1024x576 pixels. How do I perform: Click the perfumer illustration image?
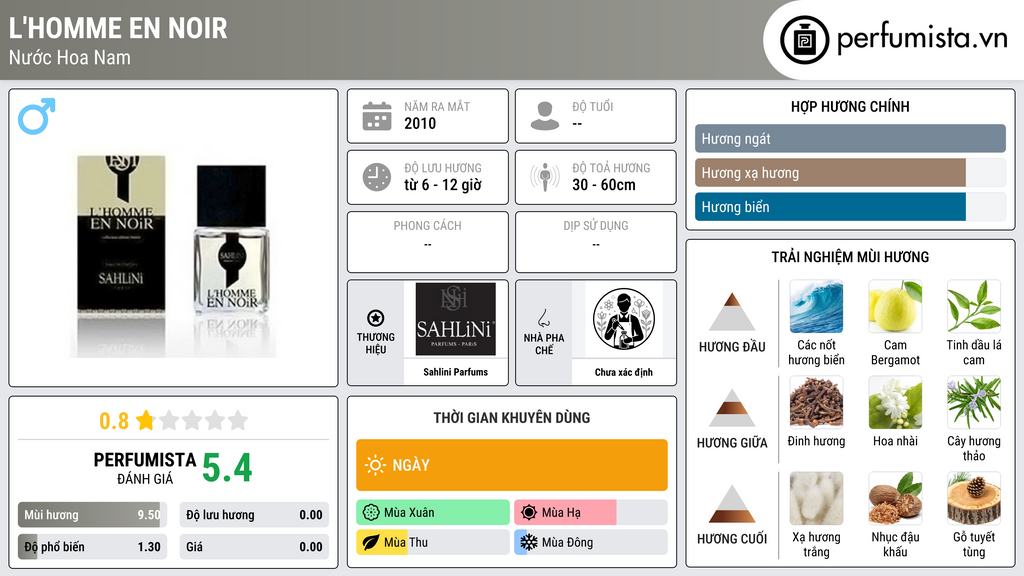(624, 319)
